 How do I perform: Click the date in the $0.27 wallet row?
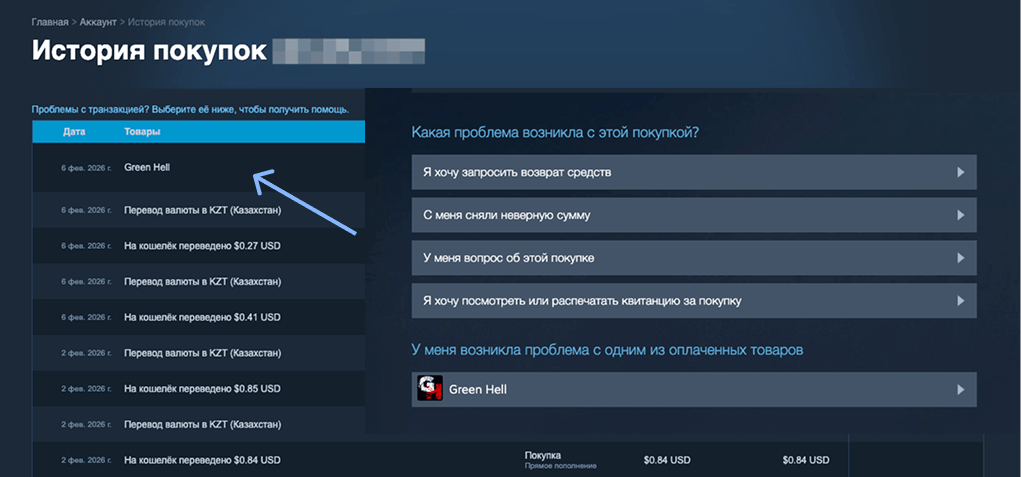(x=88, y=246)
